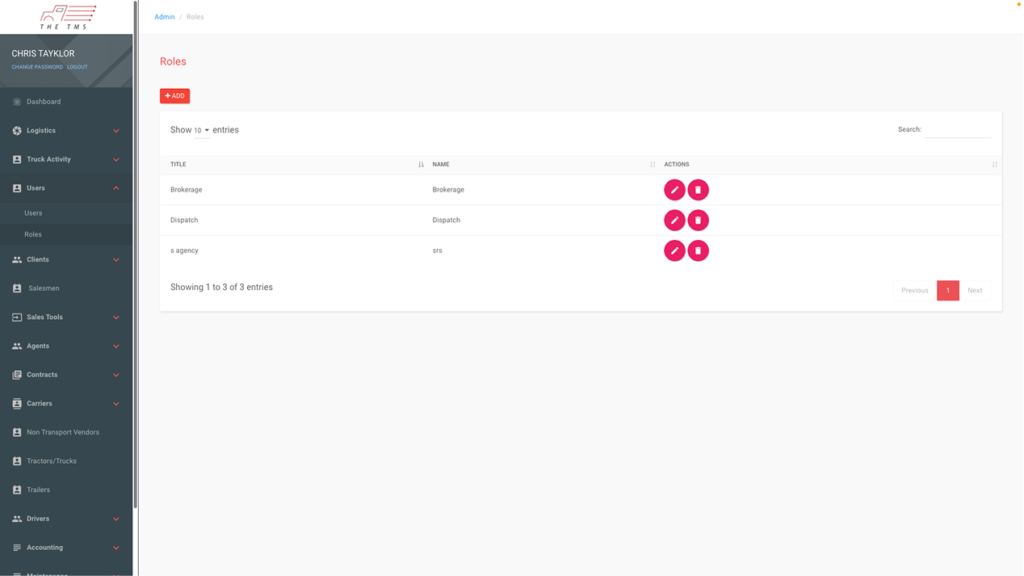
Task: Click the edit pencil icon for Brokerage role
Action: point(674,190)
